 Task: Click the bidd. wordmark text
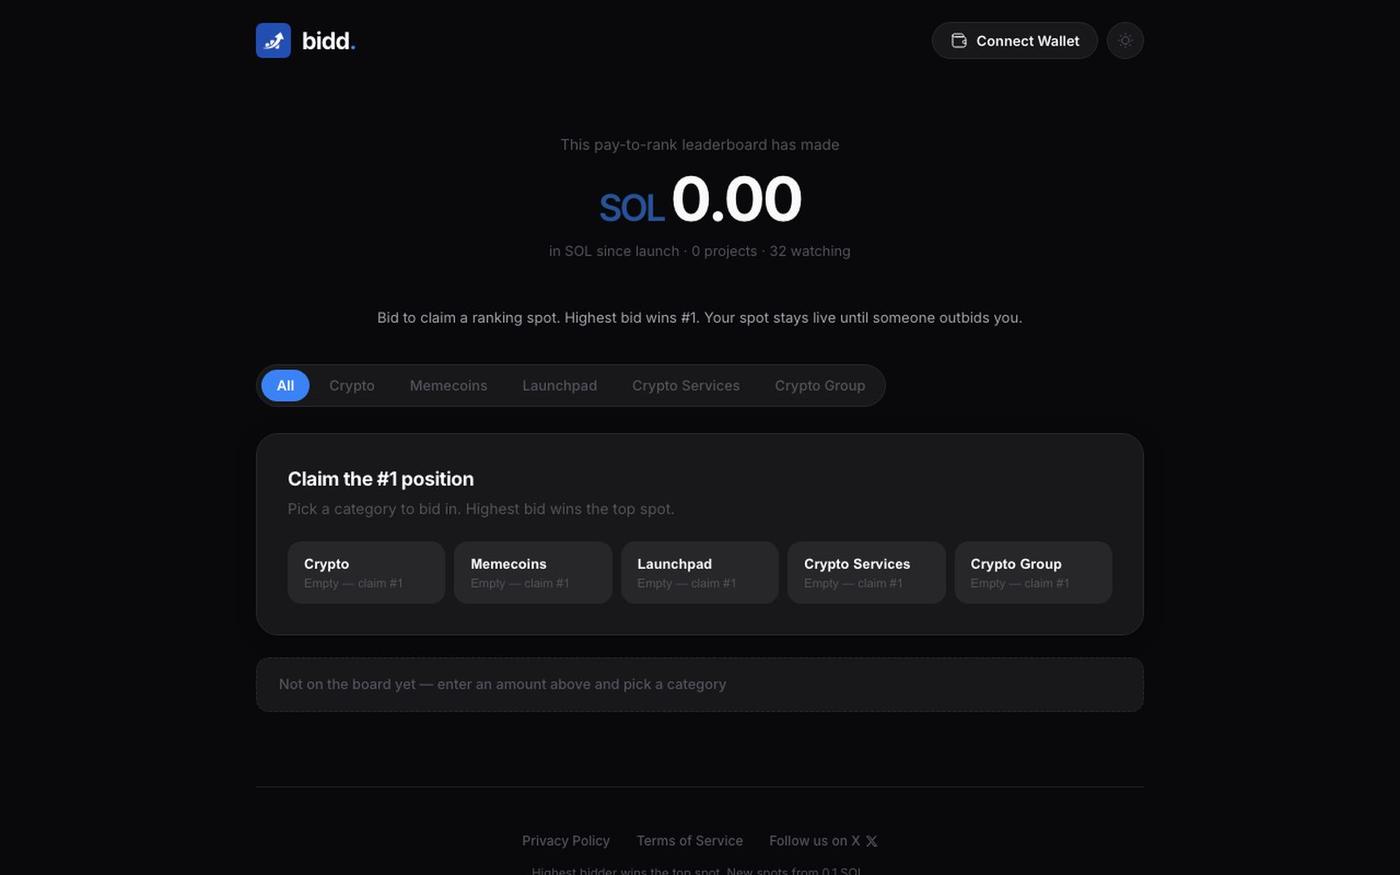(328, 41)
